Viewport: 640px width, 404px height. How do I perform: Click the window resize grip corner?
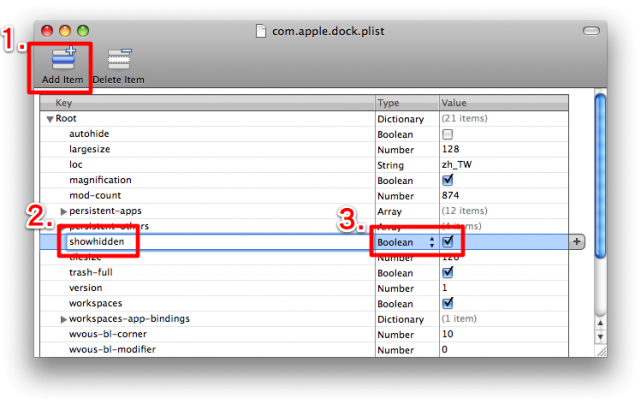[x=602, y=352]
